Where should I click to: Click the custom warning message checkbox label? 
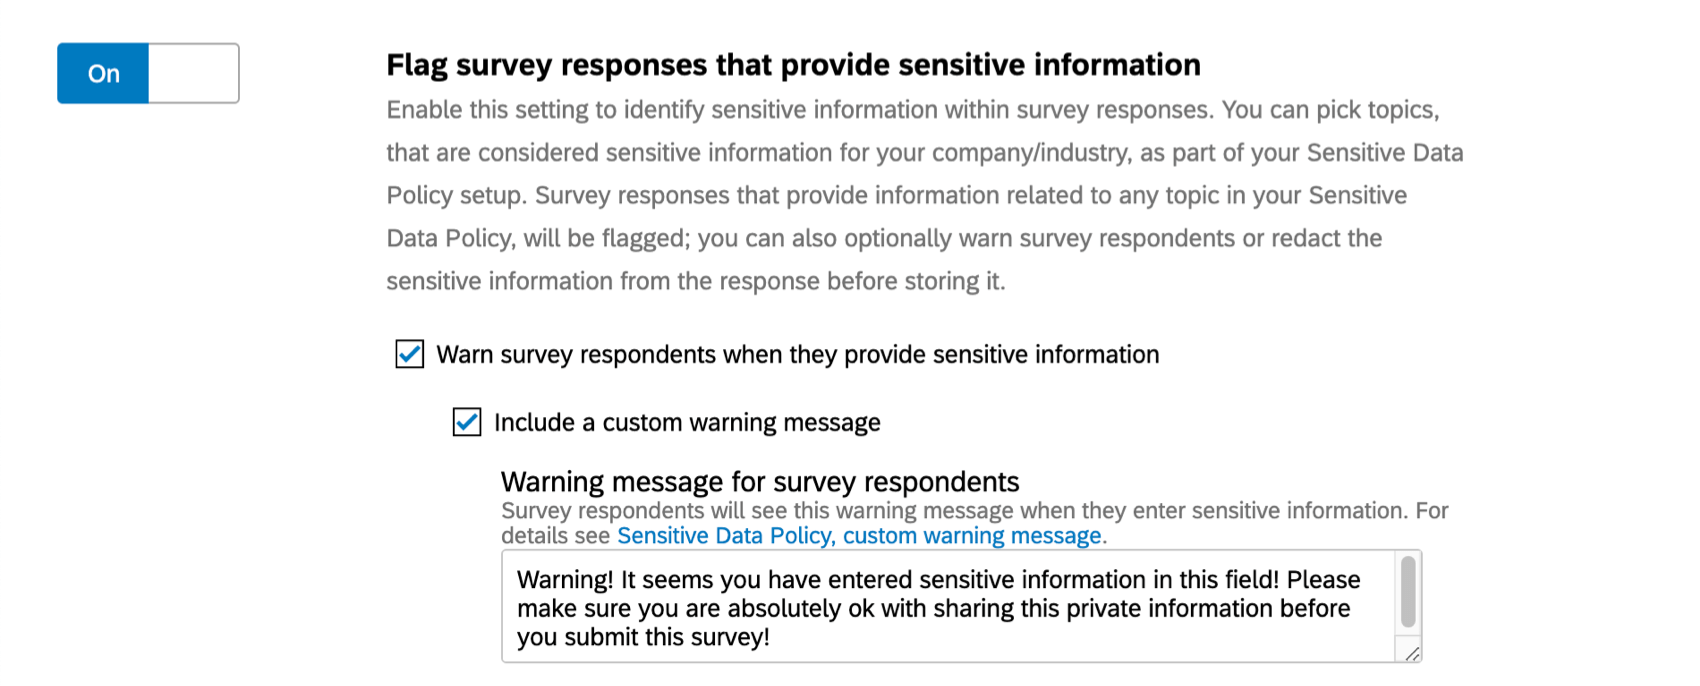coord(688,422)
